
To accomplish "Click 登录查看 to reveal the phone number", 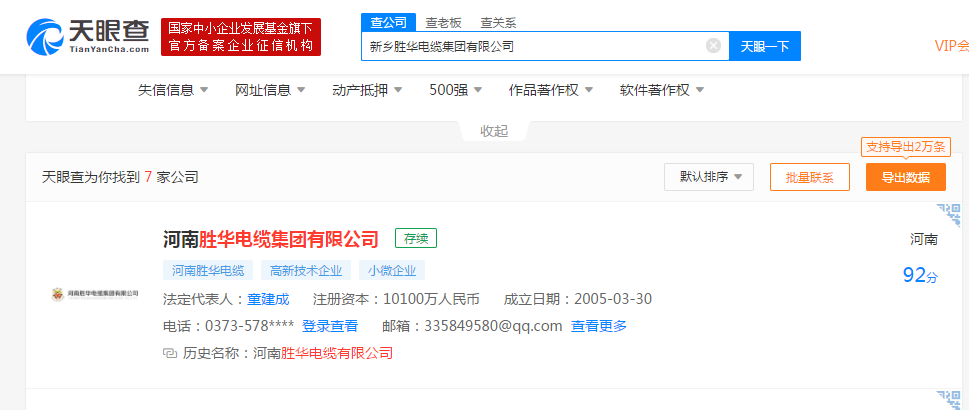I will click(329, 326).
